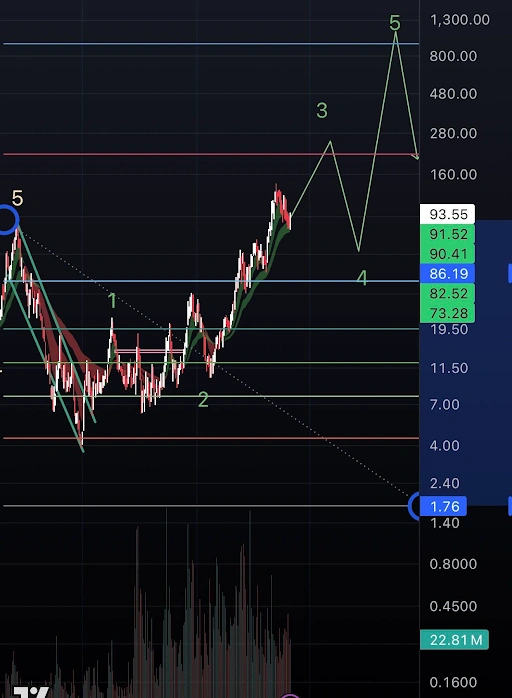512x698 pixels.
Task: Click the 1.40 price axis value
Action: pos(444,523)
